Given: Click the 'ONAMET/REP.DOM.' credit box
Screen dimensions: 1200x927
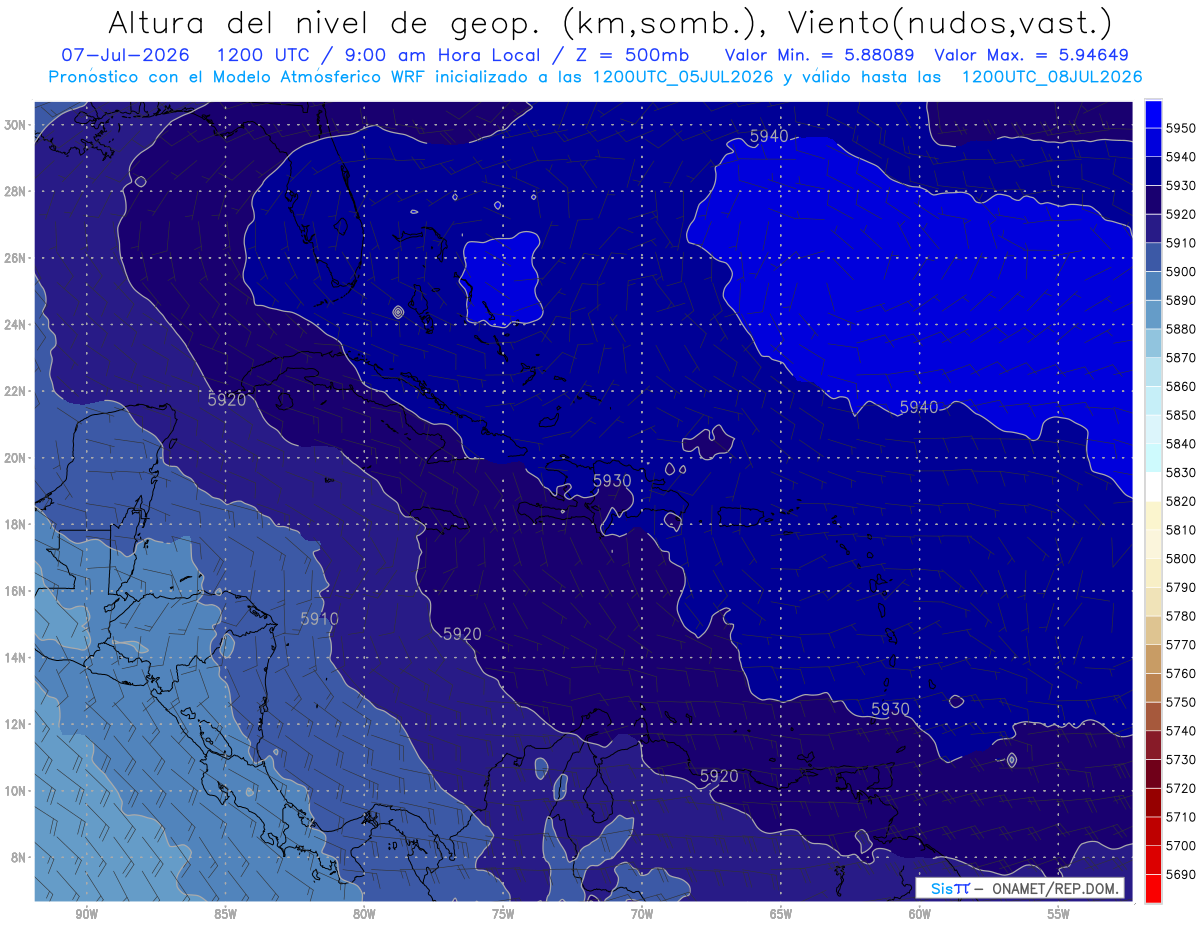Looking at the screenshot, I should click(1019, 888).
